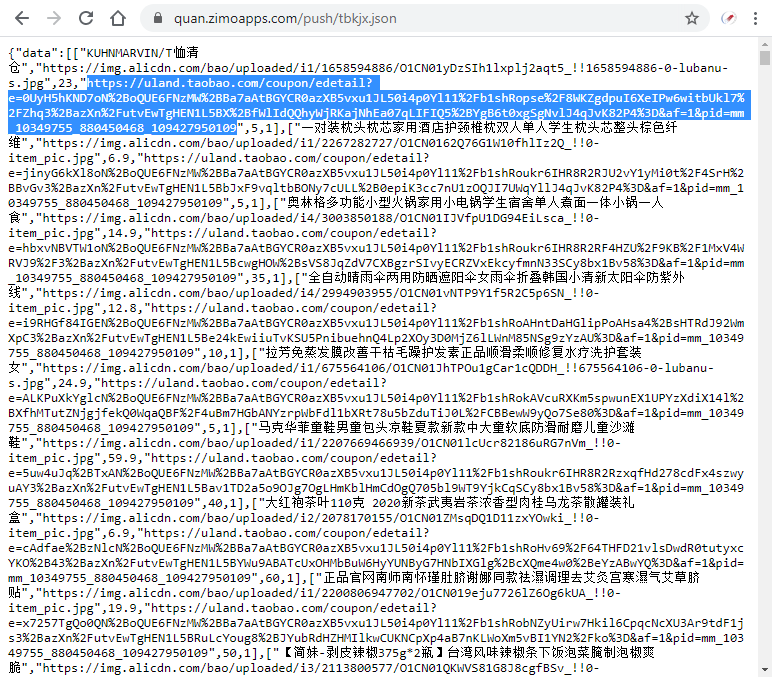Click text "正品官网南师南怀瑾肚脐"

pos(395,578)
